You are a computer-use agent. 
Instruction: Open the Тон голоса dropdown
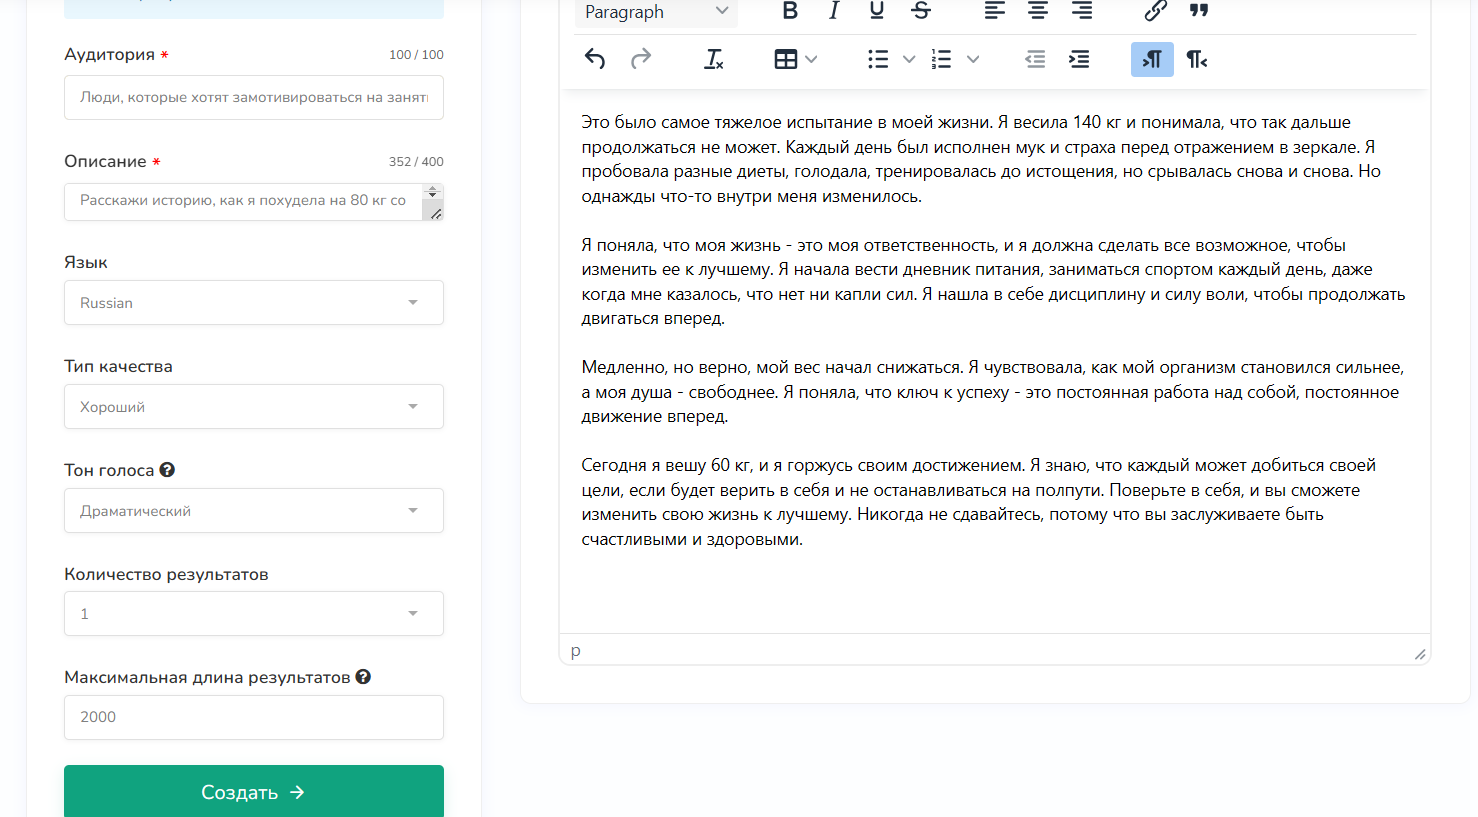click(x=254, y=511)
